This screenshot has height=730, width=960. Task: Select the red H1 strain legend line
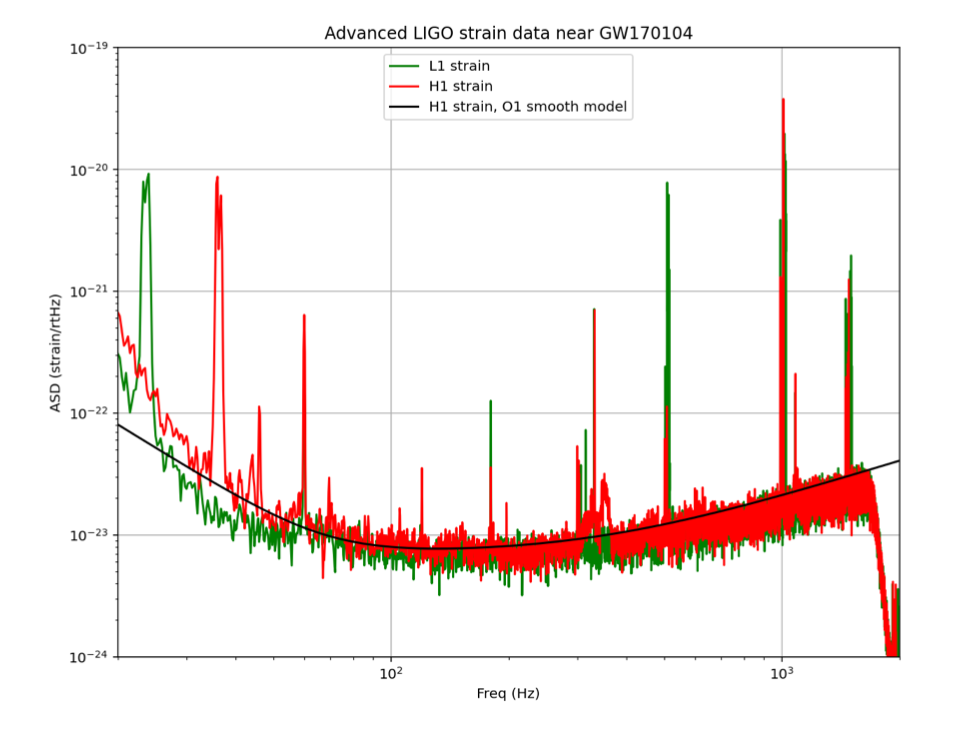tap(405, 86)
